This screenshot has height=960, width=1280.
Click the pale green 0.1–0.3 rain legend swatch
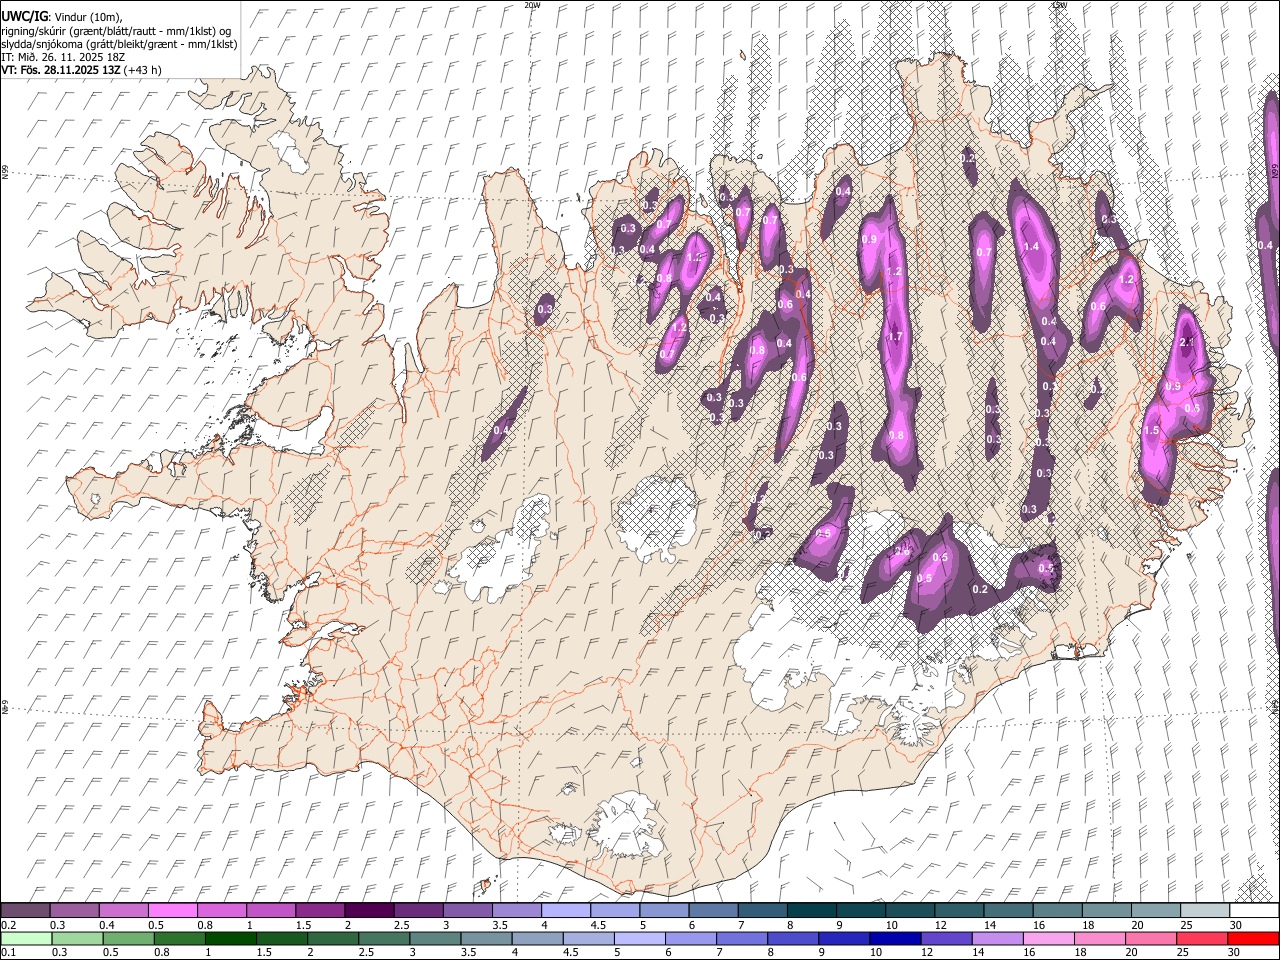(x=26, y=938)
